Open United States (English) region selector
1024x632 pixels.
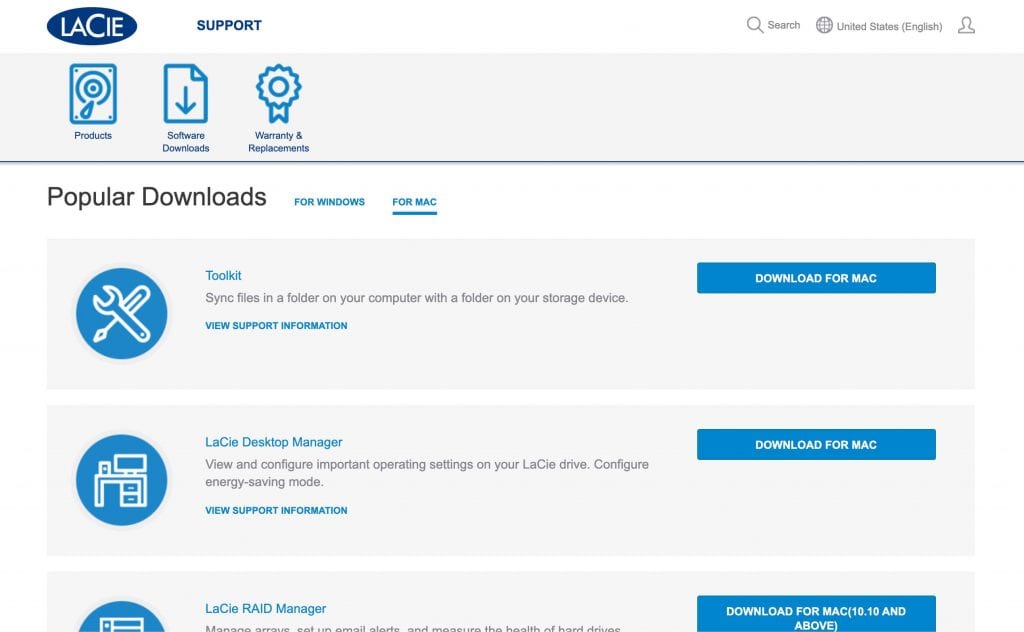(889, 26)
